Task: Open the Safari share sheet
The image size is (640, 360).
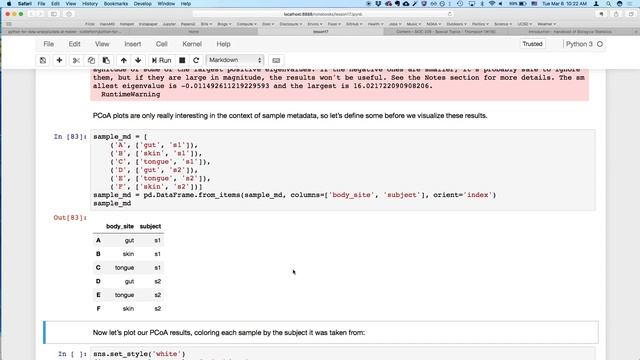Action: click(x=616, y=14)
